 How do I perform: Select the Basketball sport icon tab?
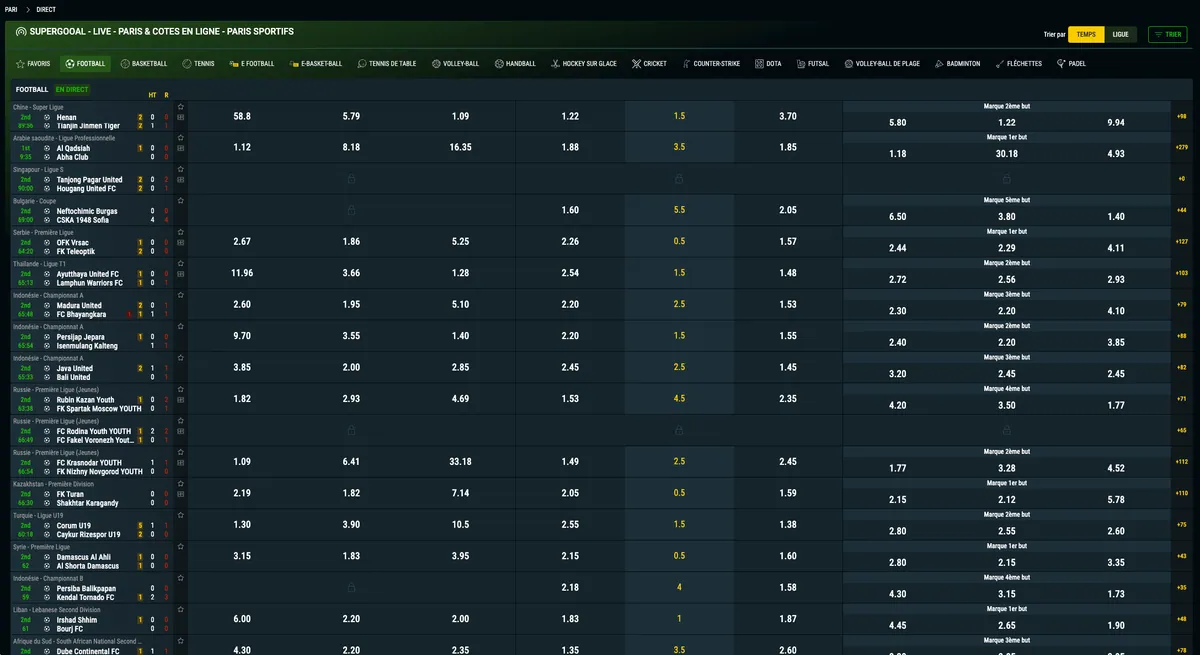click(144, 64)
